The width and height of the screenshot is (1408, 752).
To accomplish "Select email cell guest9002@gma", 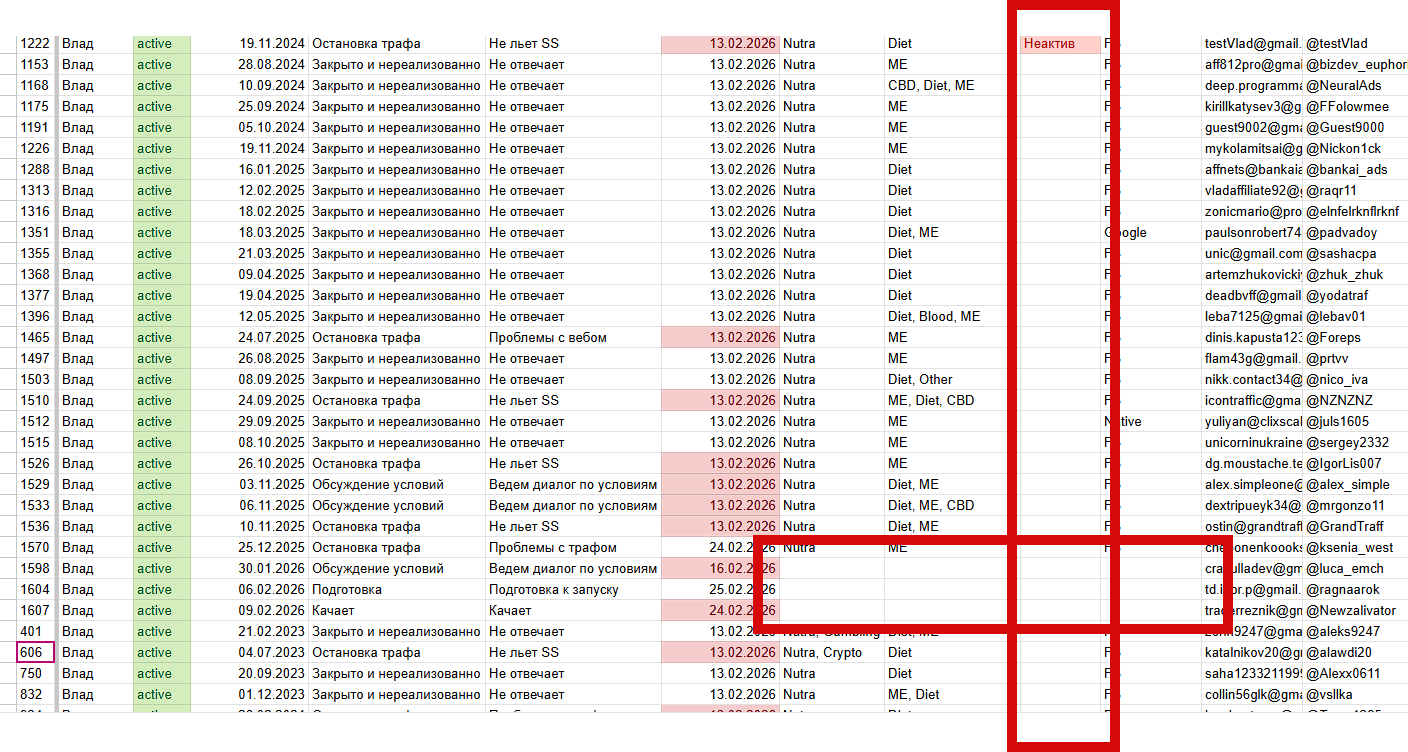I will (x=1252, y=128).
